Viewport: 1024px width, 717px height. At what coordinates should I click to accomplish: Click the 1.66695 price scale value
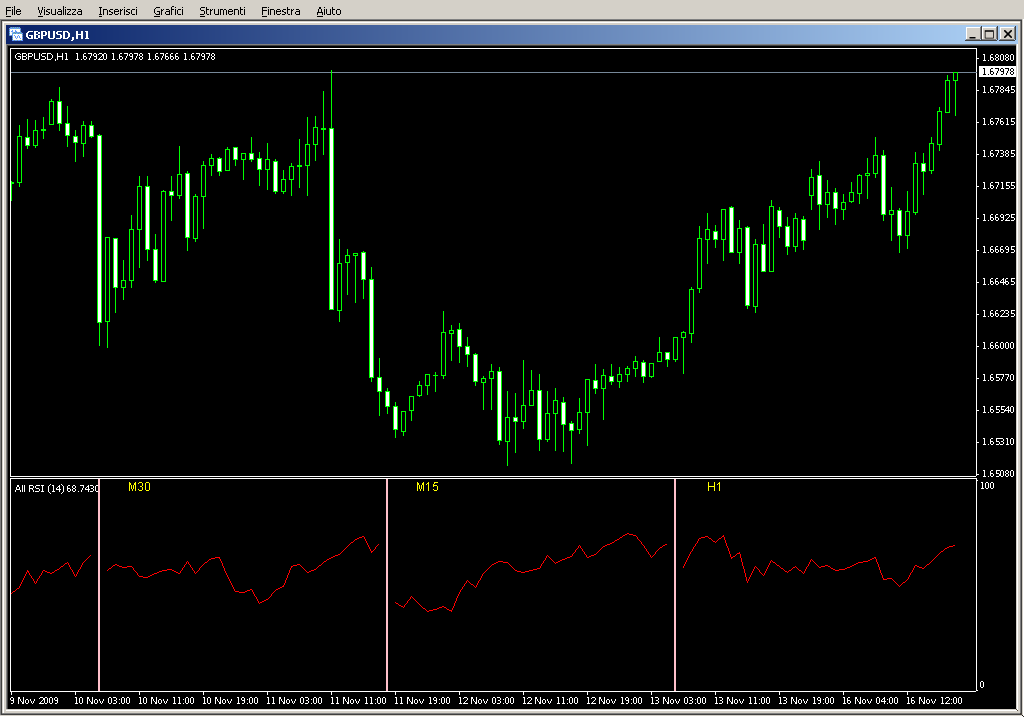pos(998,249)
